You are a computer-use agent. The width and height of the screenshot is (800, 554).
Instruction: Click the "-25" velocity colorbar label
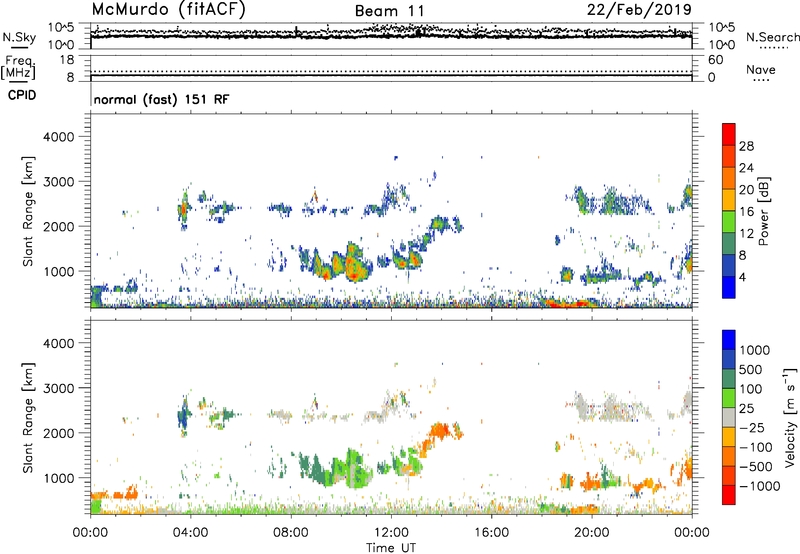pyautogui.click(x=751, y=427)
